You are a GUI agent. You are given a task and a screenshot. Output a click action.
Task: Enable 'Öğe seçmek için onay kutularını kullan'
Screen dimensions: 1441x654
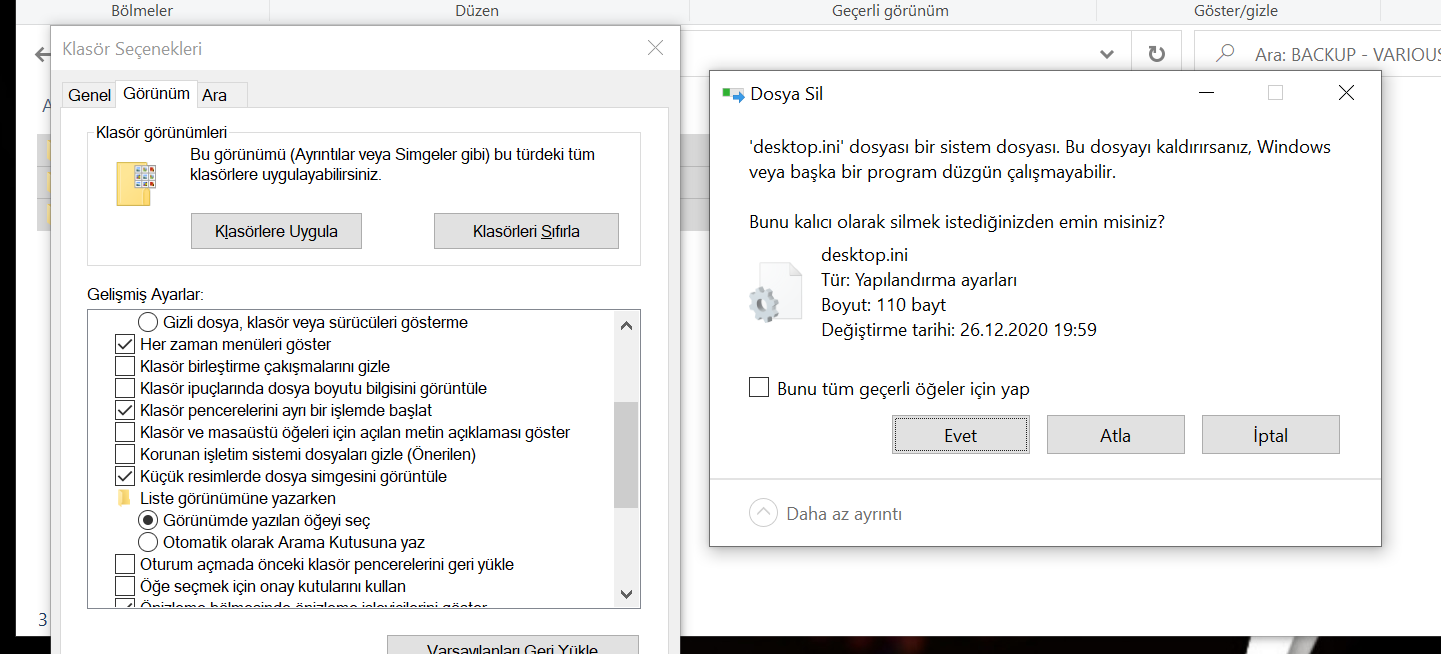pyautogui.click(x=125, y=586)
